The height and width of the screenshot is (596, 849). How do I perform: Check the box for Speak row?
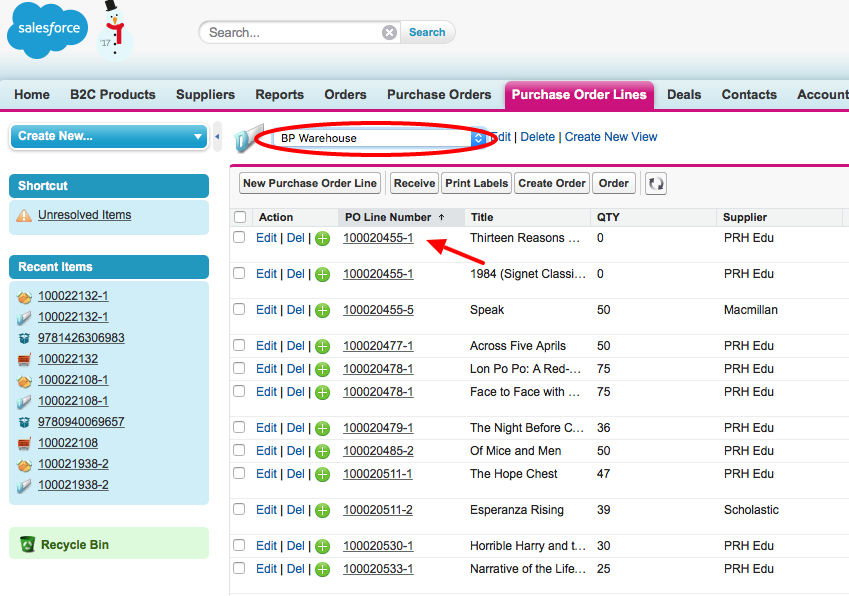239,309
